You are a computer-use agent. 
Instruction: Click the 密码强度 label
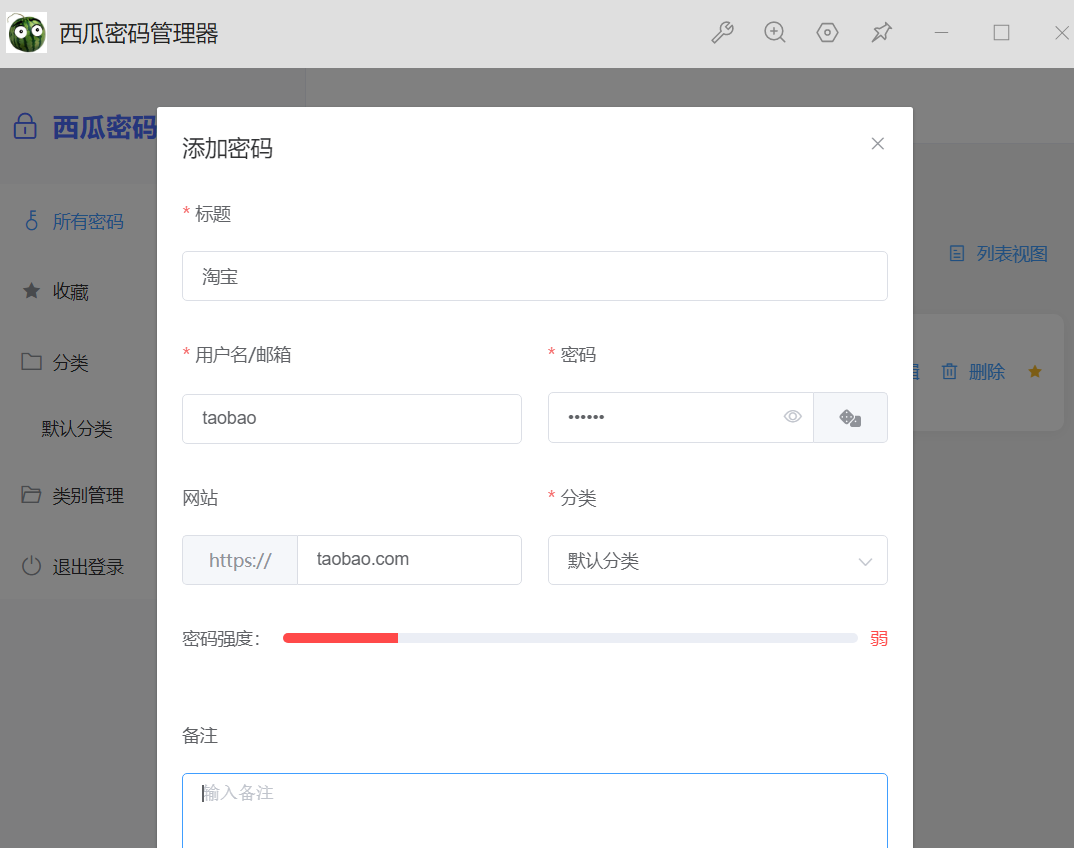221,638
